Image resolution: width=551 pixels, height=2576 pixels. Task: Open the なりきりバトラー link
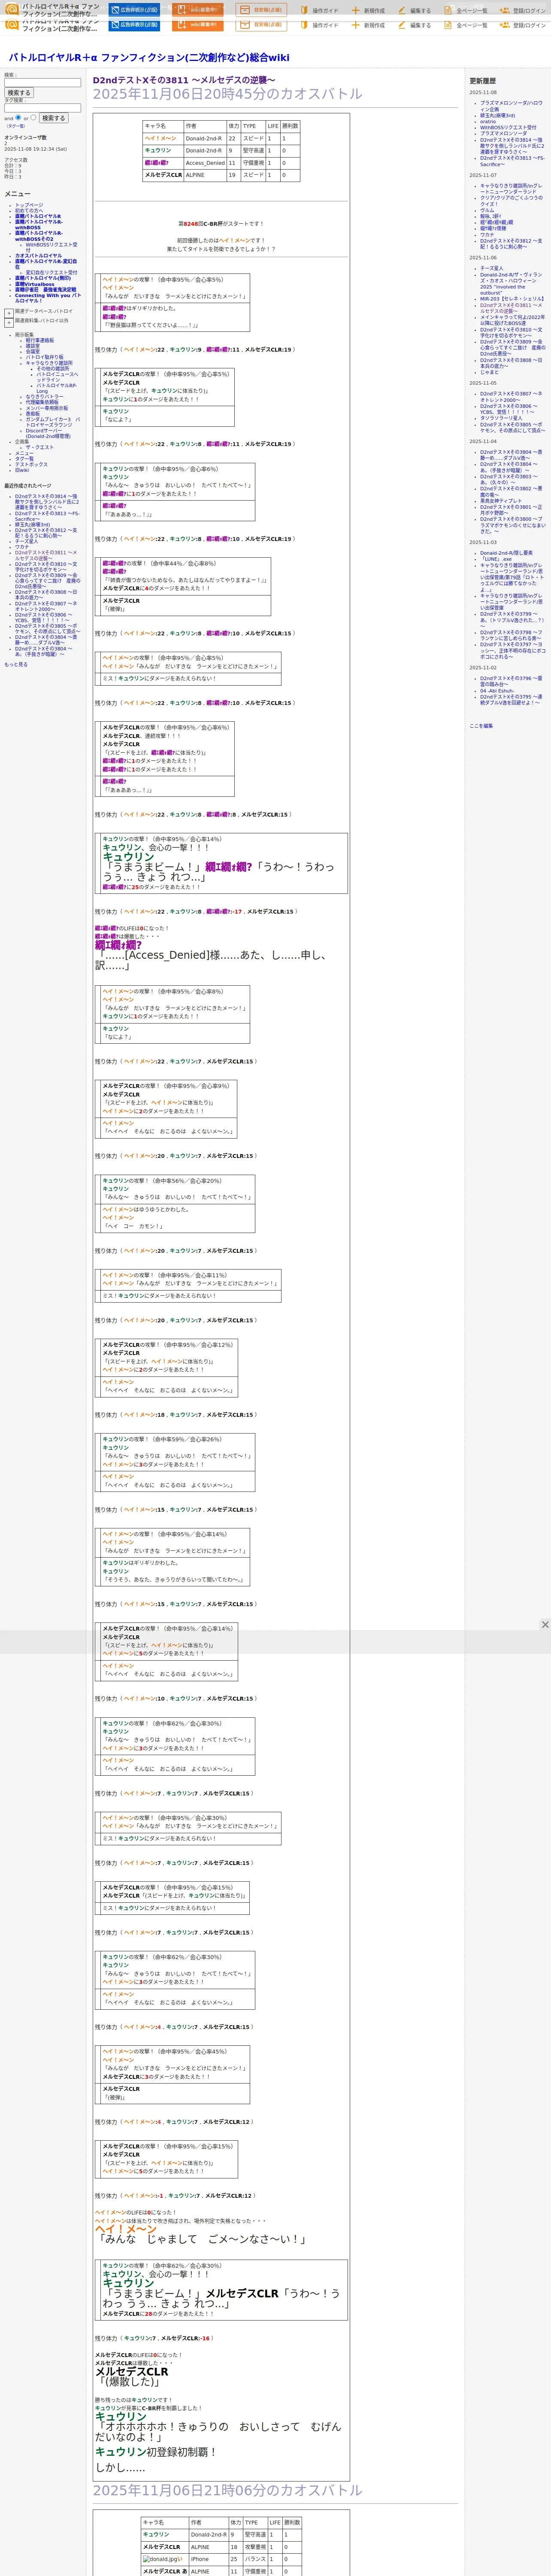coord(44,397)
